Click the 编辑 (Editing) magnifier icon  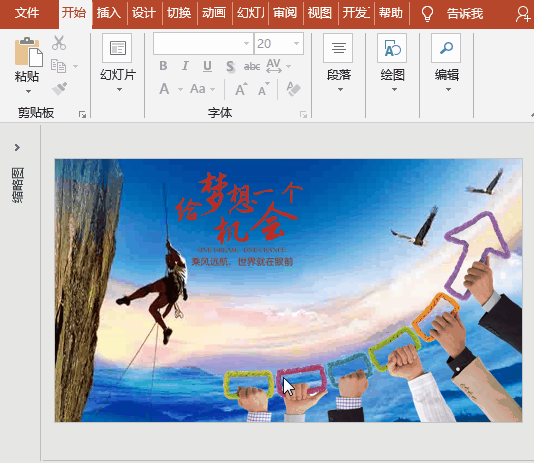[x=446, y=48]
